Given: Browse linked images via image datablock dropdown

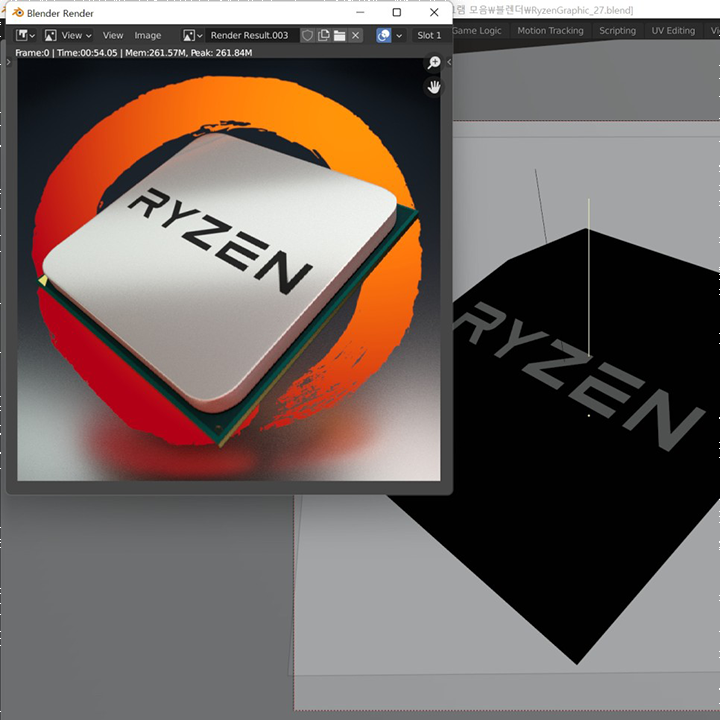Looking at the screenshot, I should 192,35.
